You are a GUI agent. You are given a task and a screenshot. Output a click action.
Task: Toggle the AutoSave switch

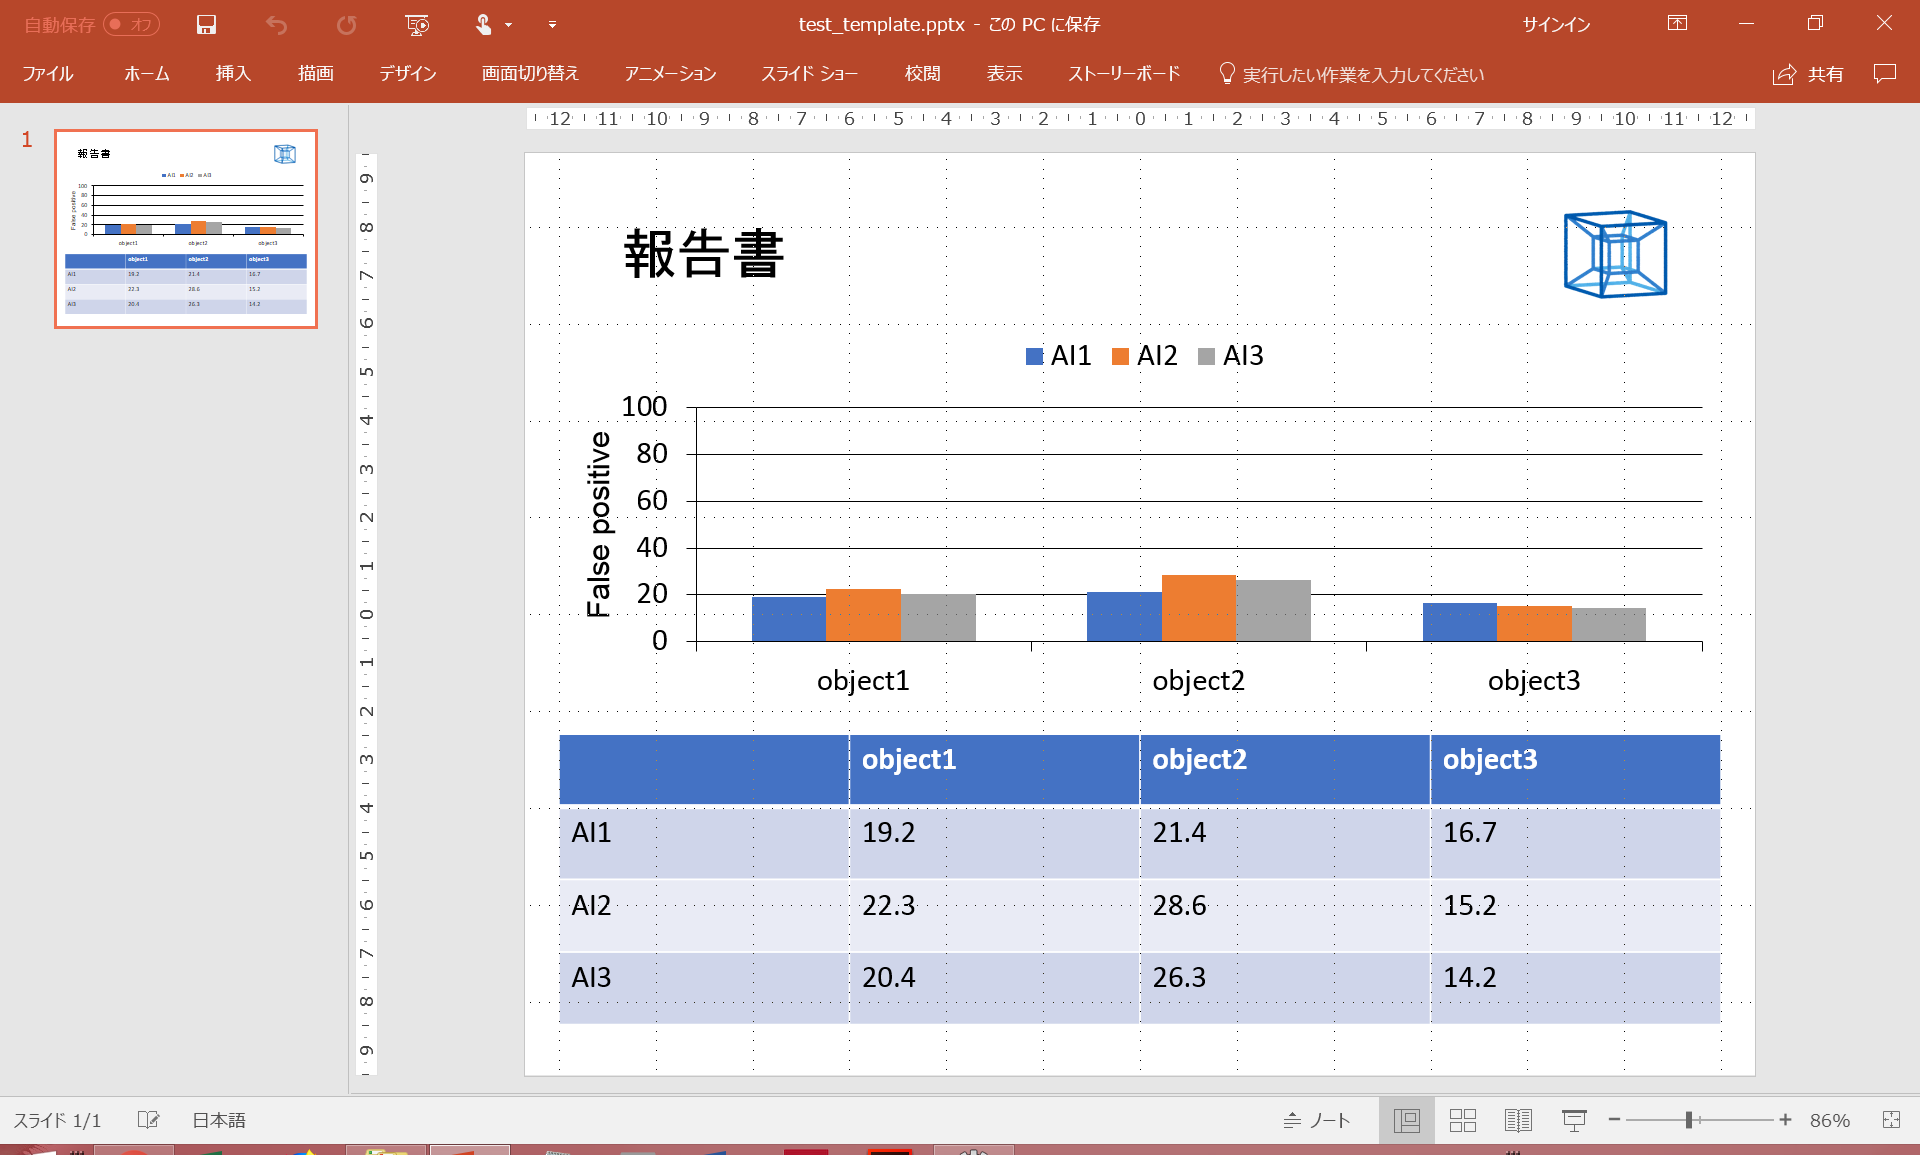coord(131,25)
